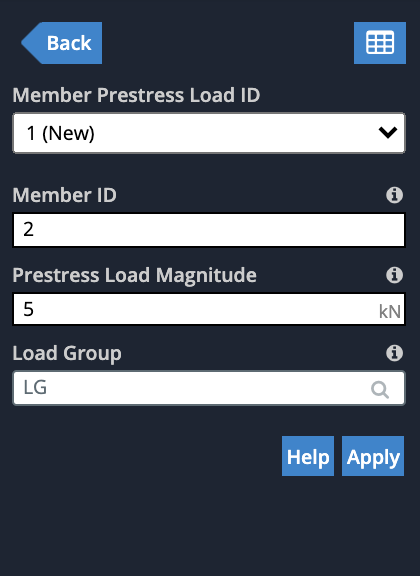Image resolution: width=420 pixels, height=576 pixels.
Task: Open the Member Prestress Load ID dropdown
Action: click(209, 133)
